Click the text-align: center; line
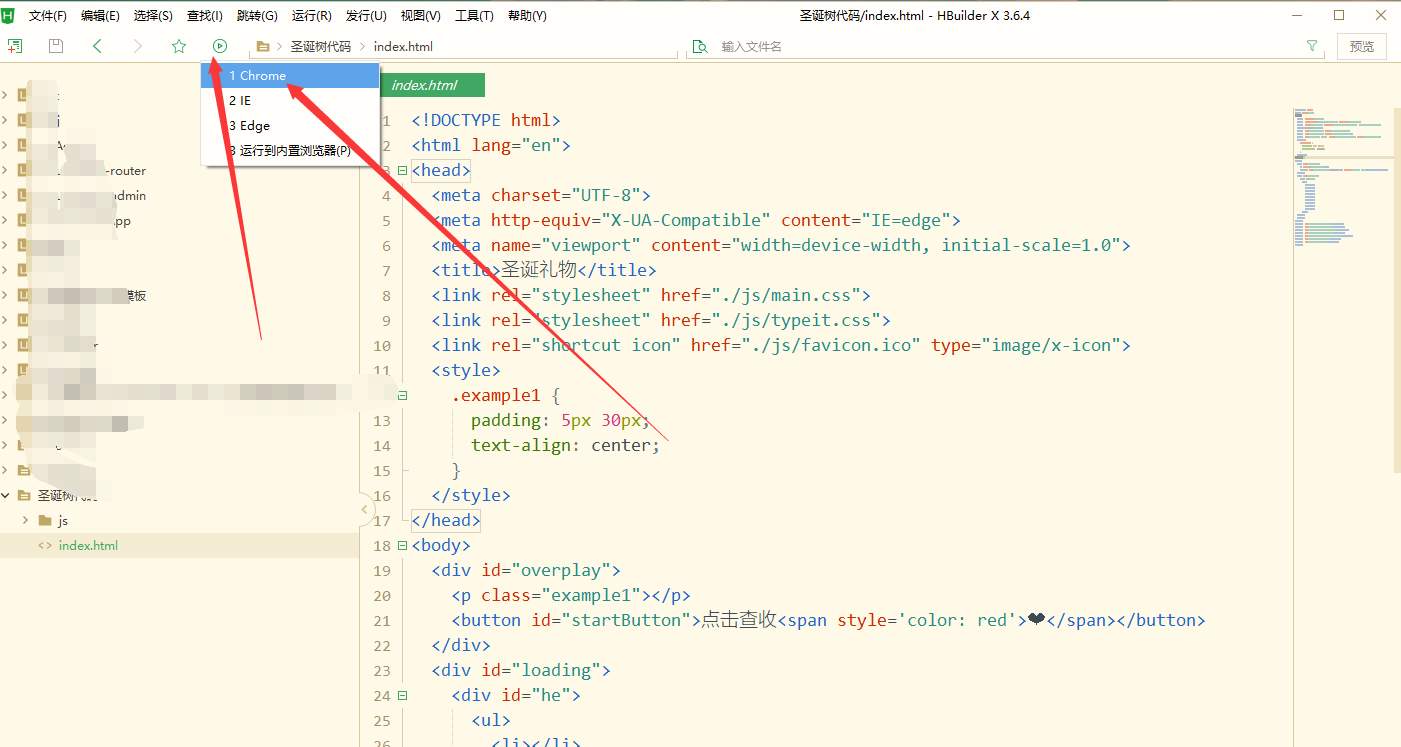Screen dimensions: 1401x747 click(566, 445)
